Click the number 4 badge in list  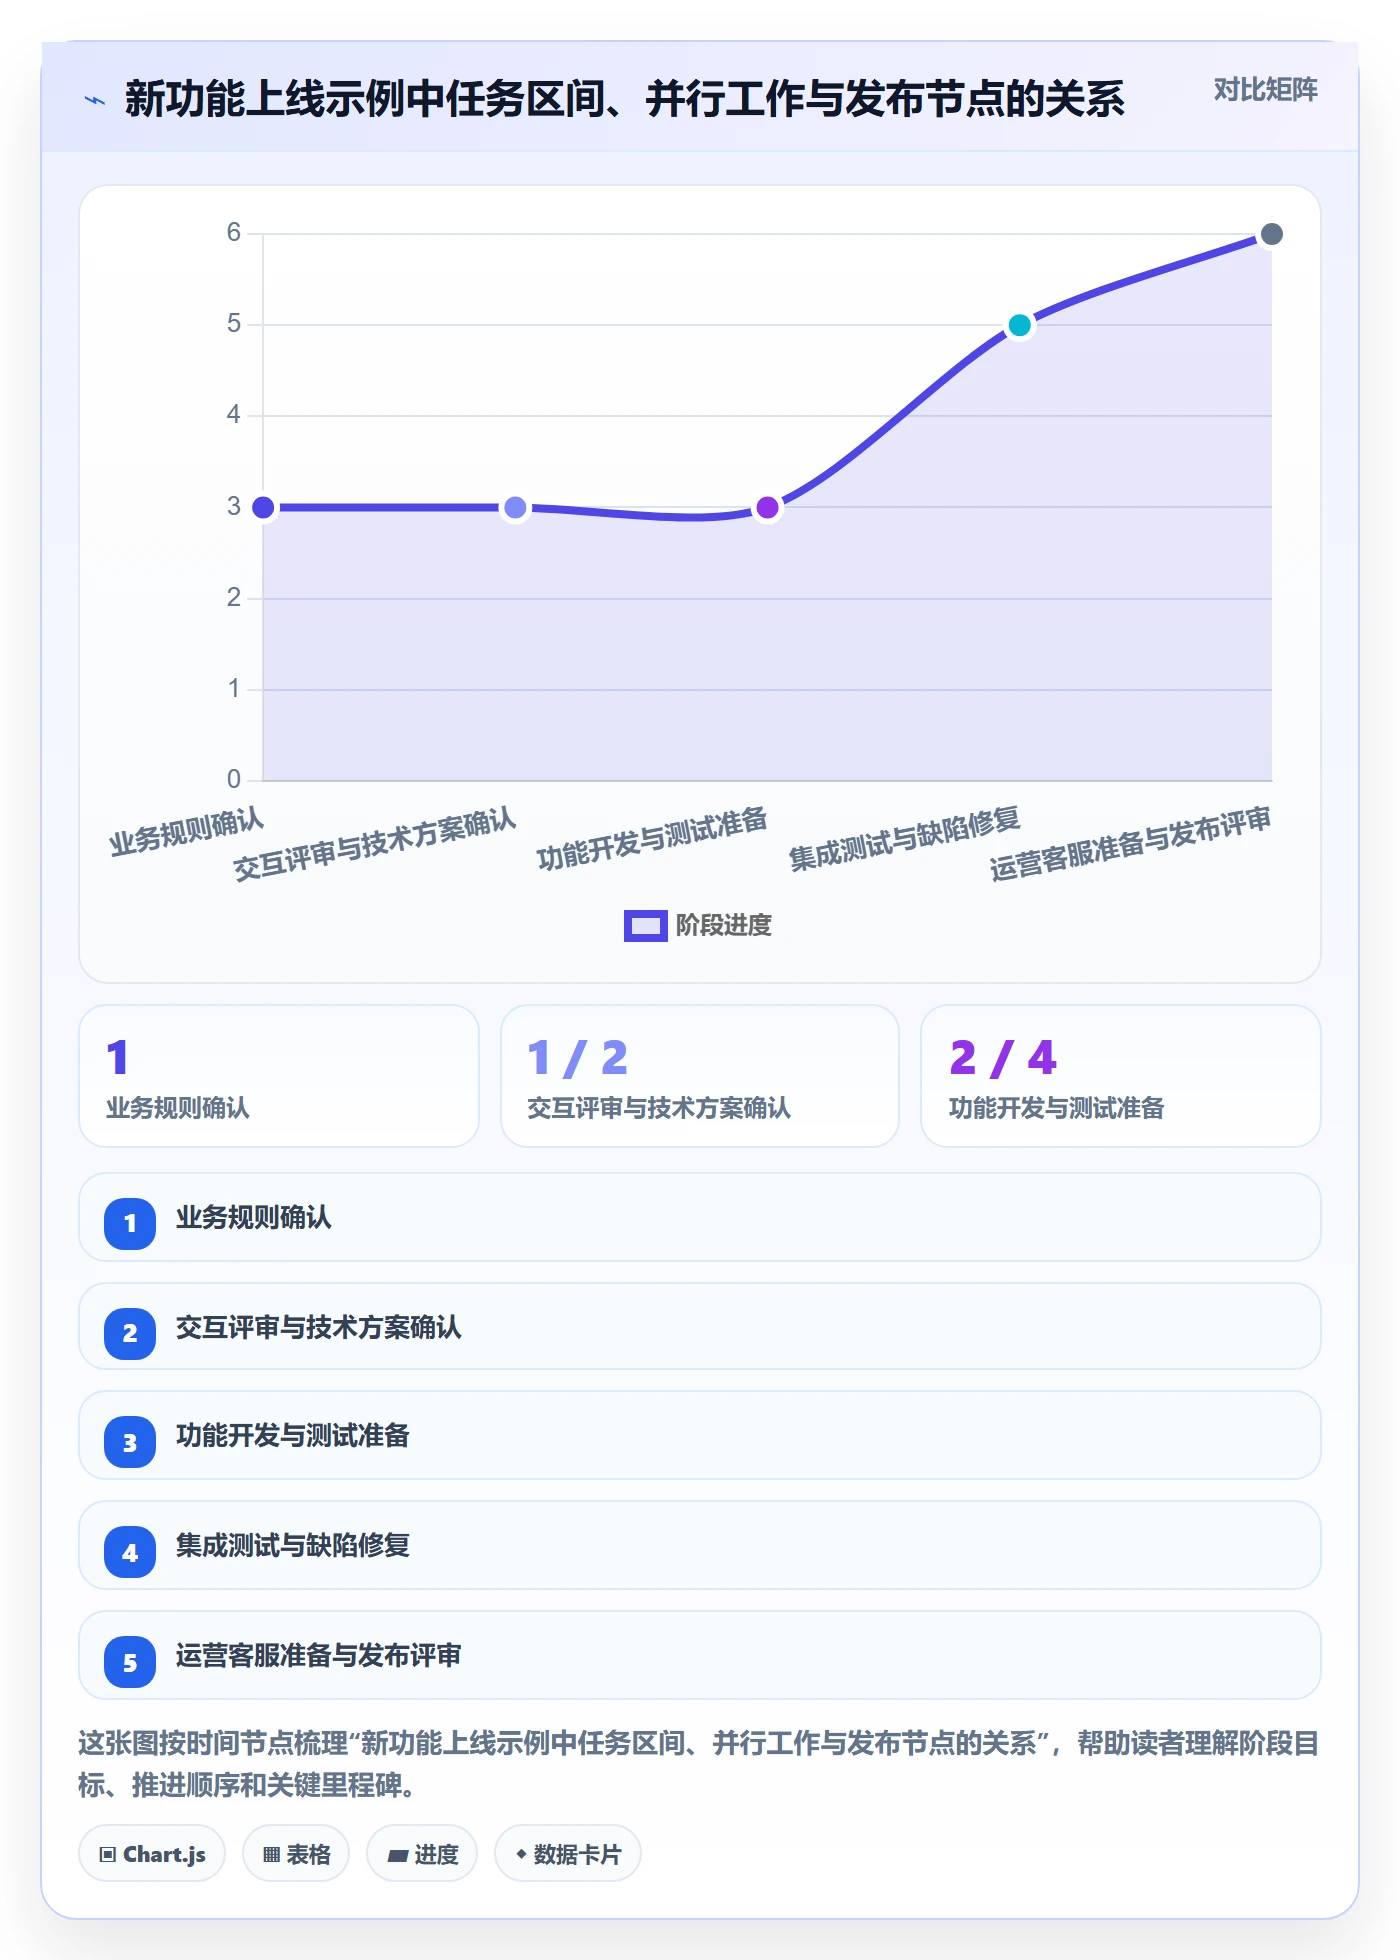(x=130, y=1552)
